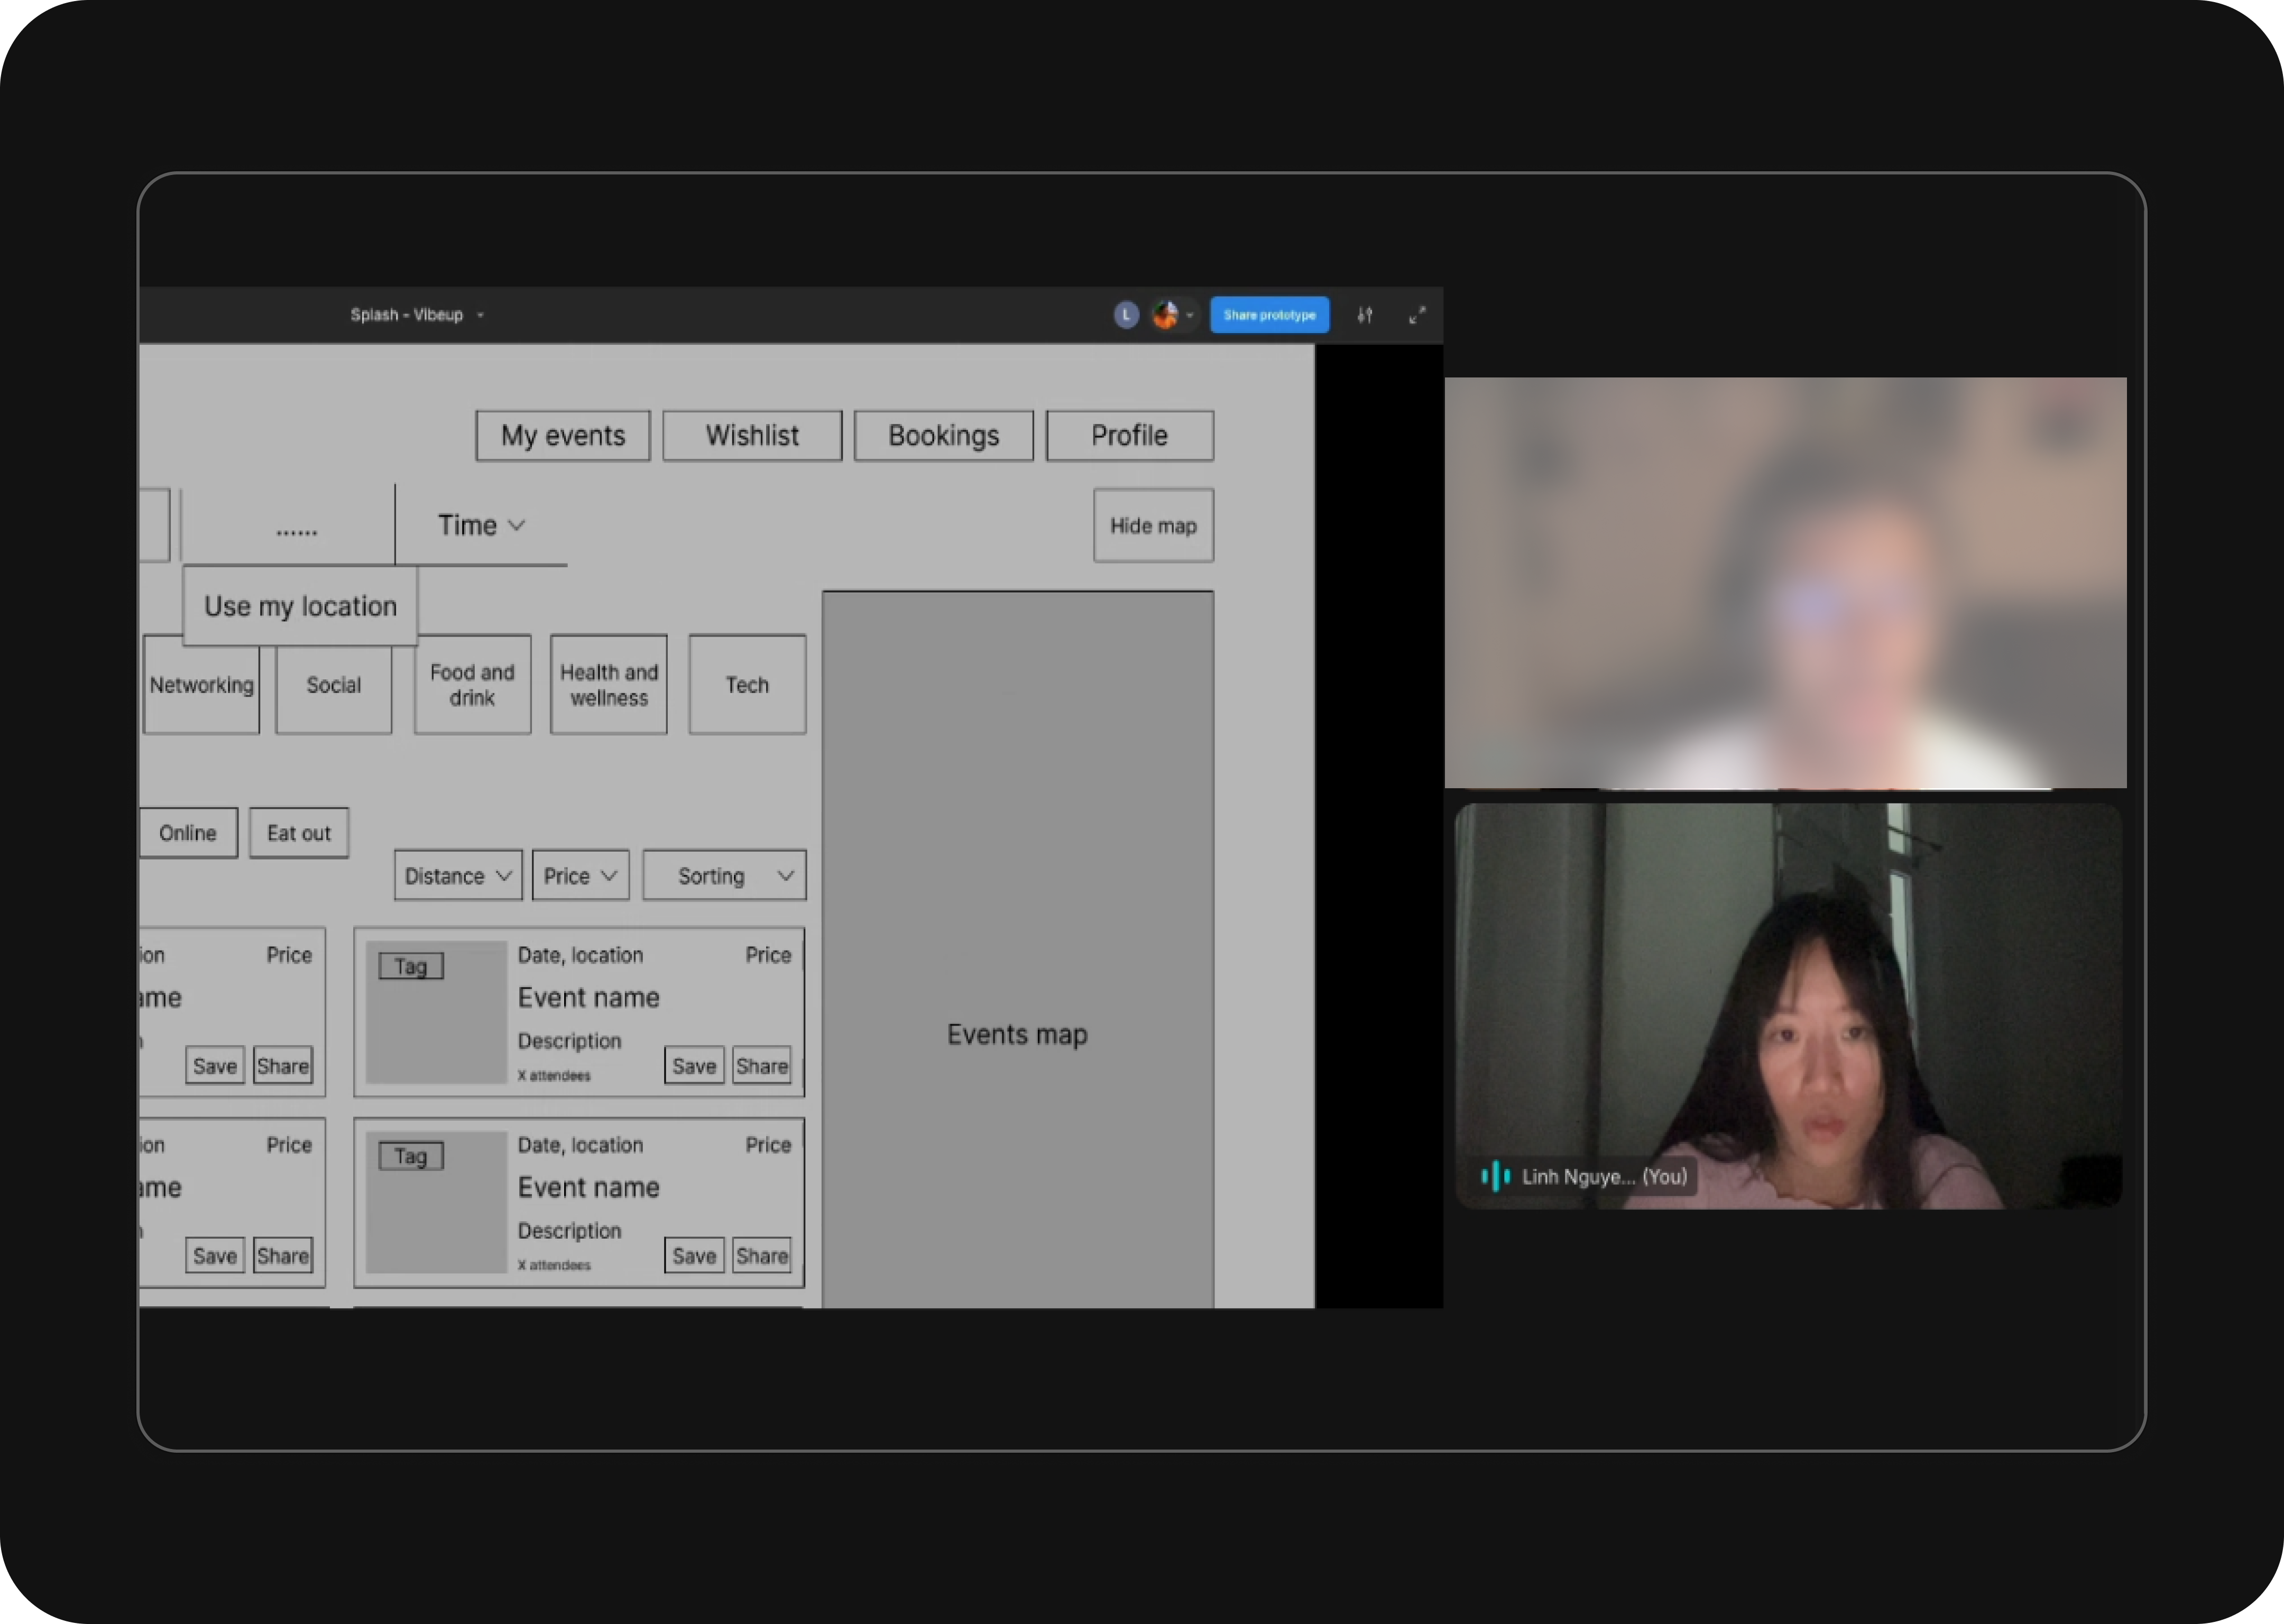2284x1624 pixels.
Task: Toggle the Online filter chip
Action: click(x=188, y=833)
